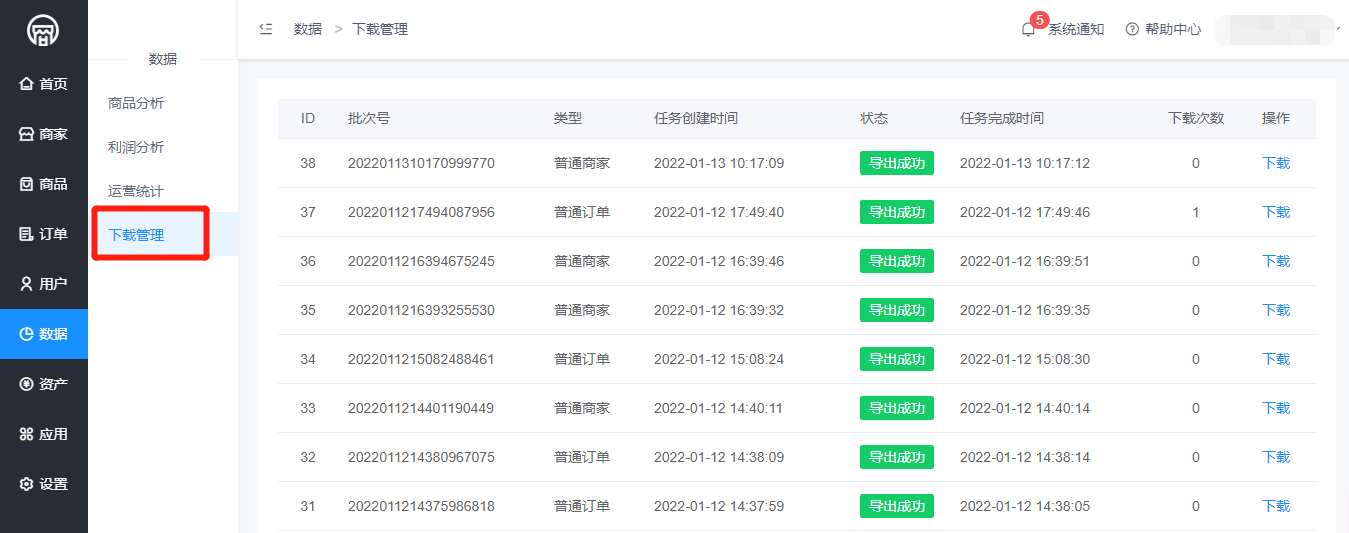
Task: Select 利润分析 in data submenu
Action: coord(136,147)
